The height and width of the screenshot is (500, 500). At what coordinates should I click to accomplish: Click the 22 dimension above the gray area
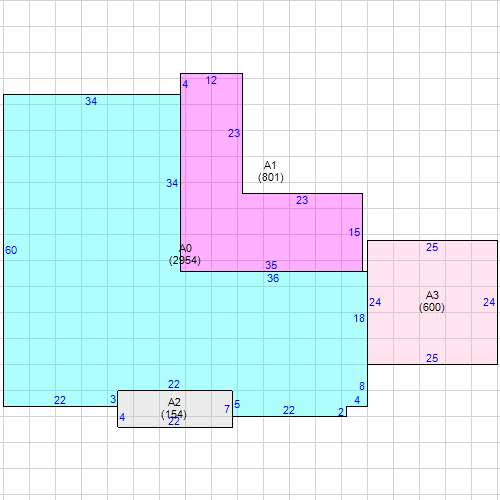coord(174,384)
